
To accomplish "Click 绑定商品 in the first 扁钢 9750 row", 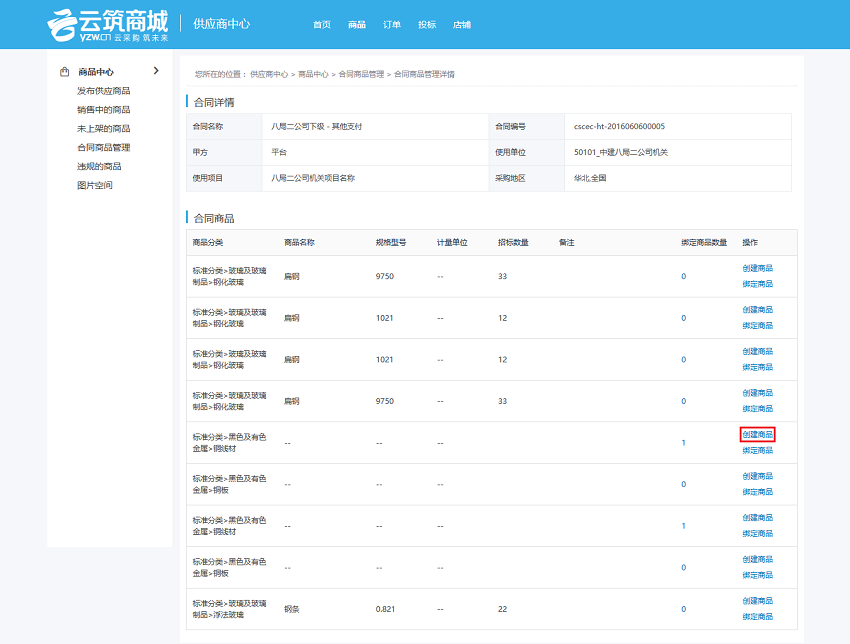I will click(757, 284).
